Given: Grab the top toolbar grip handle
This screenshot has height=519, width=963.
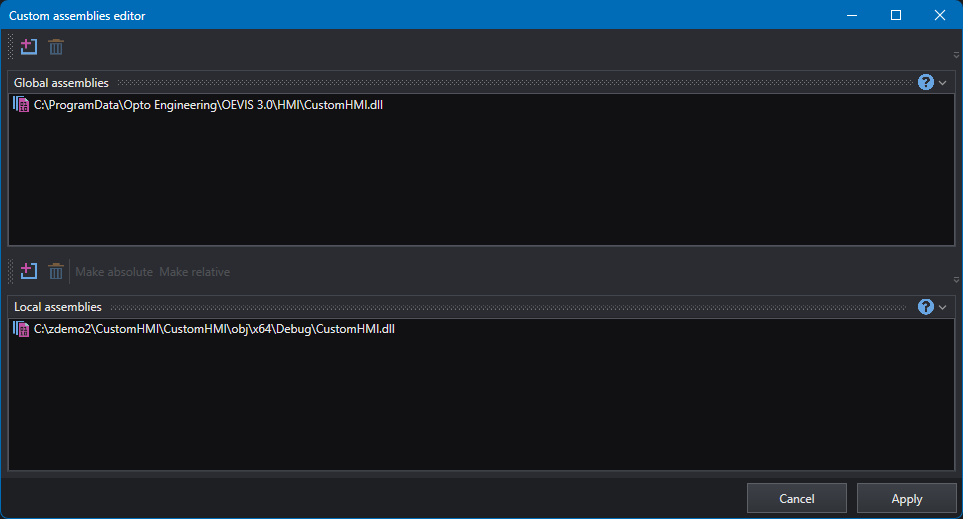Looking at the screenshot, I should tap(10, 47).
